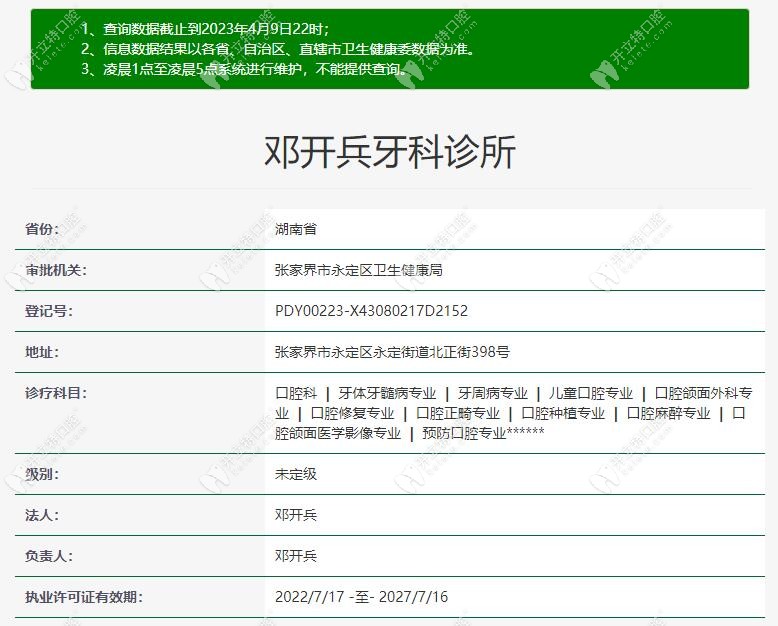The height and width of the screenshot is (626, 778).
Task: Click the value 湖南省
Action: (296, 229)
